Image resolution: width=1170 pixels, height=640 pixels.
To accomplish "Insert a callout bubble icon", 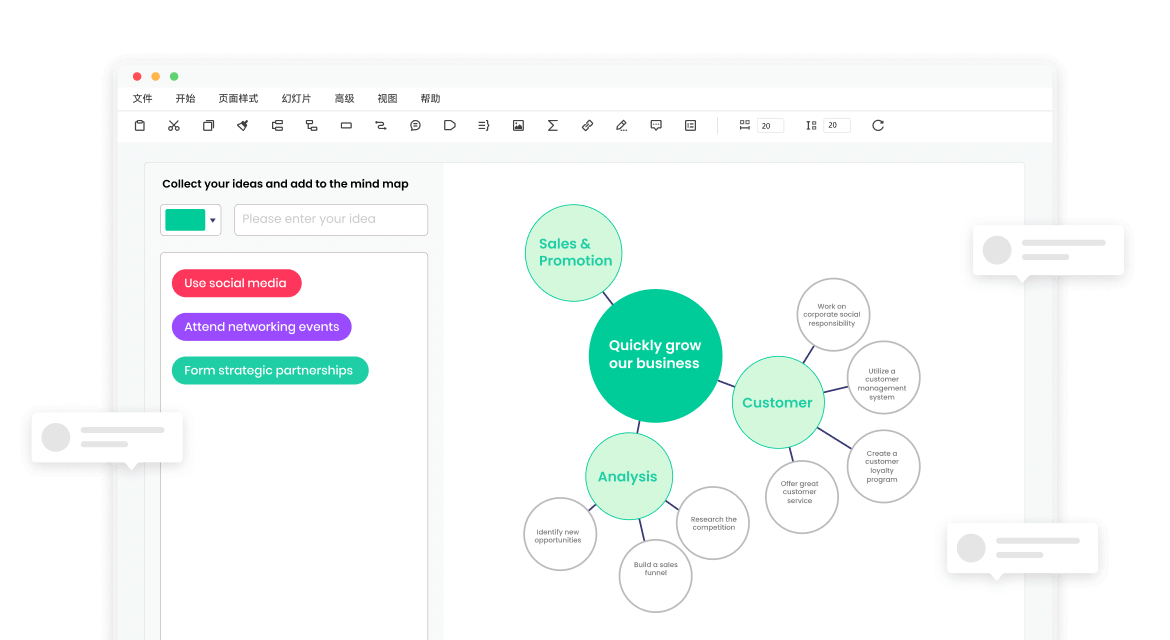I will pyautogui.click(x=415, y=125).
